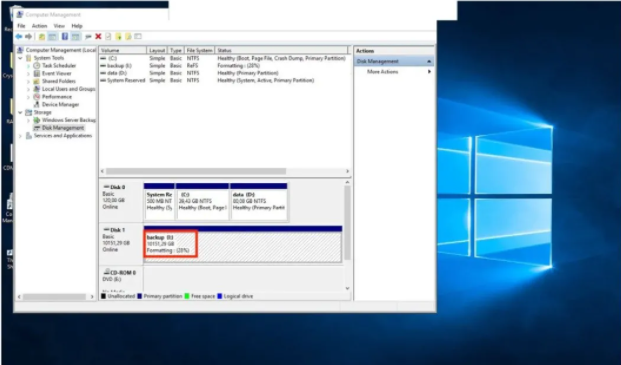Viewport: 621px width, 365px height.
Task: Open the More Actions submenu arrow
Action: (429, 72)
